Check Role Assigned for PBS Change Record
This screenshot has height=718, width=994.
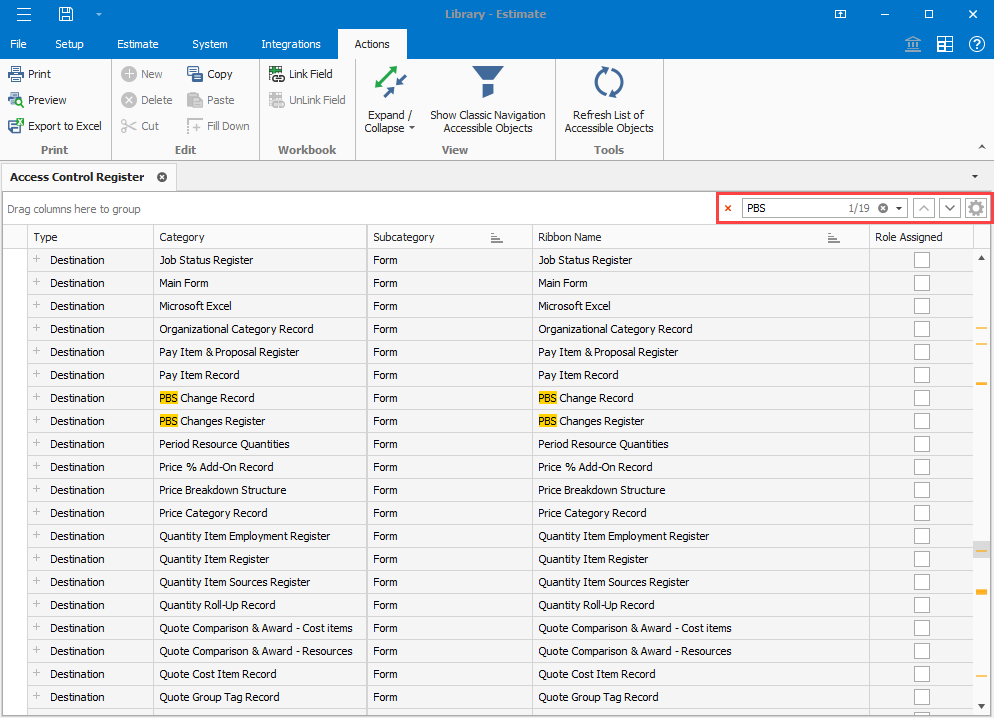coord(922,398)
